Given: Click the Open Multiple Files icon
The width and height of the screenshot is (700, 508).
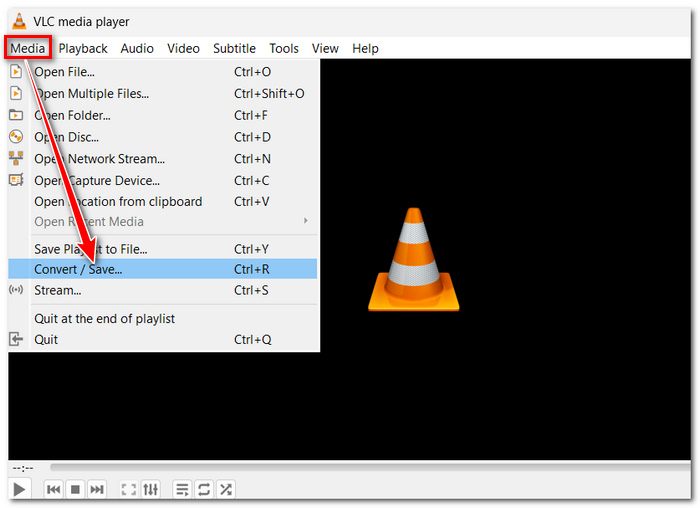Looking at the screenshot, I should [x=16, y=93].
